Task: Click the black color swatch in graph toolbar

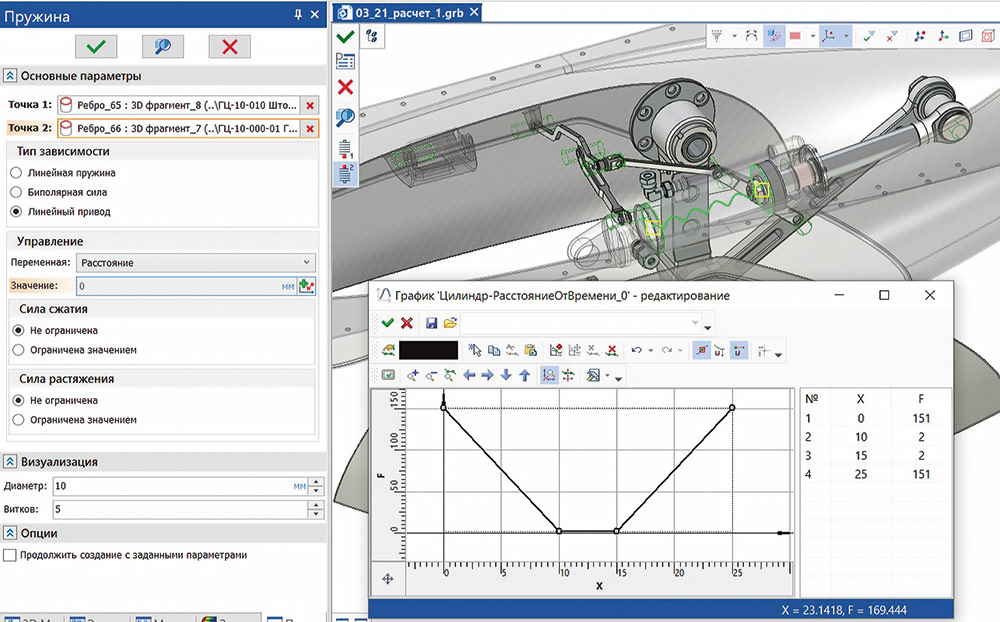Action: tap(428, 350)
